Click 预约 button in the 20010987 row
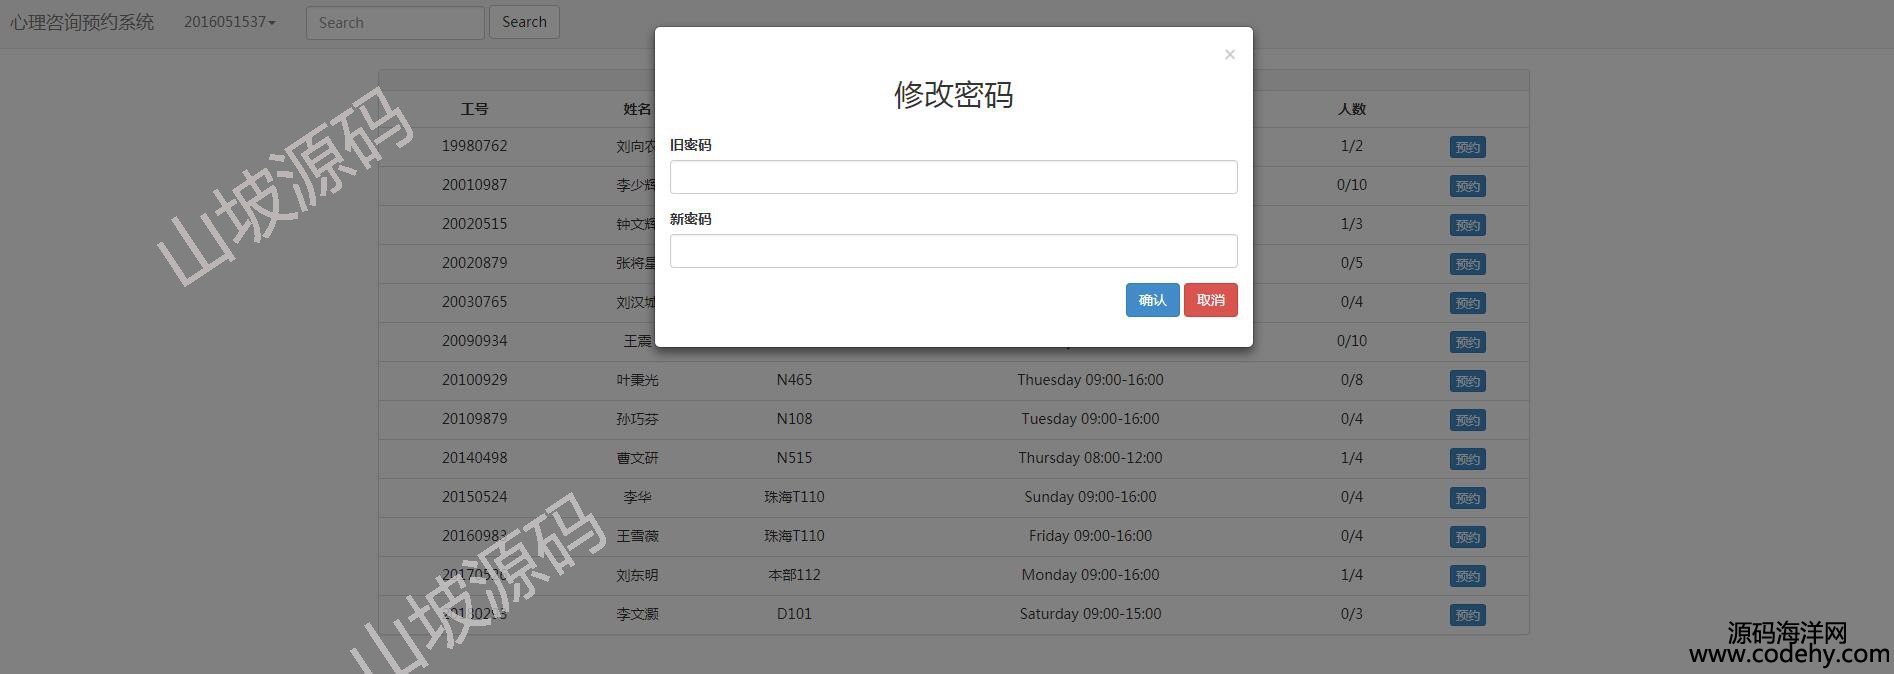Screen dimensions: 1894x674 click(1467, 186)
